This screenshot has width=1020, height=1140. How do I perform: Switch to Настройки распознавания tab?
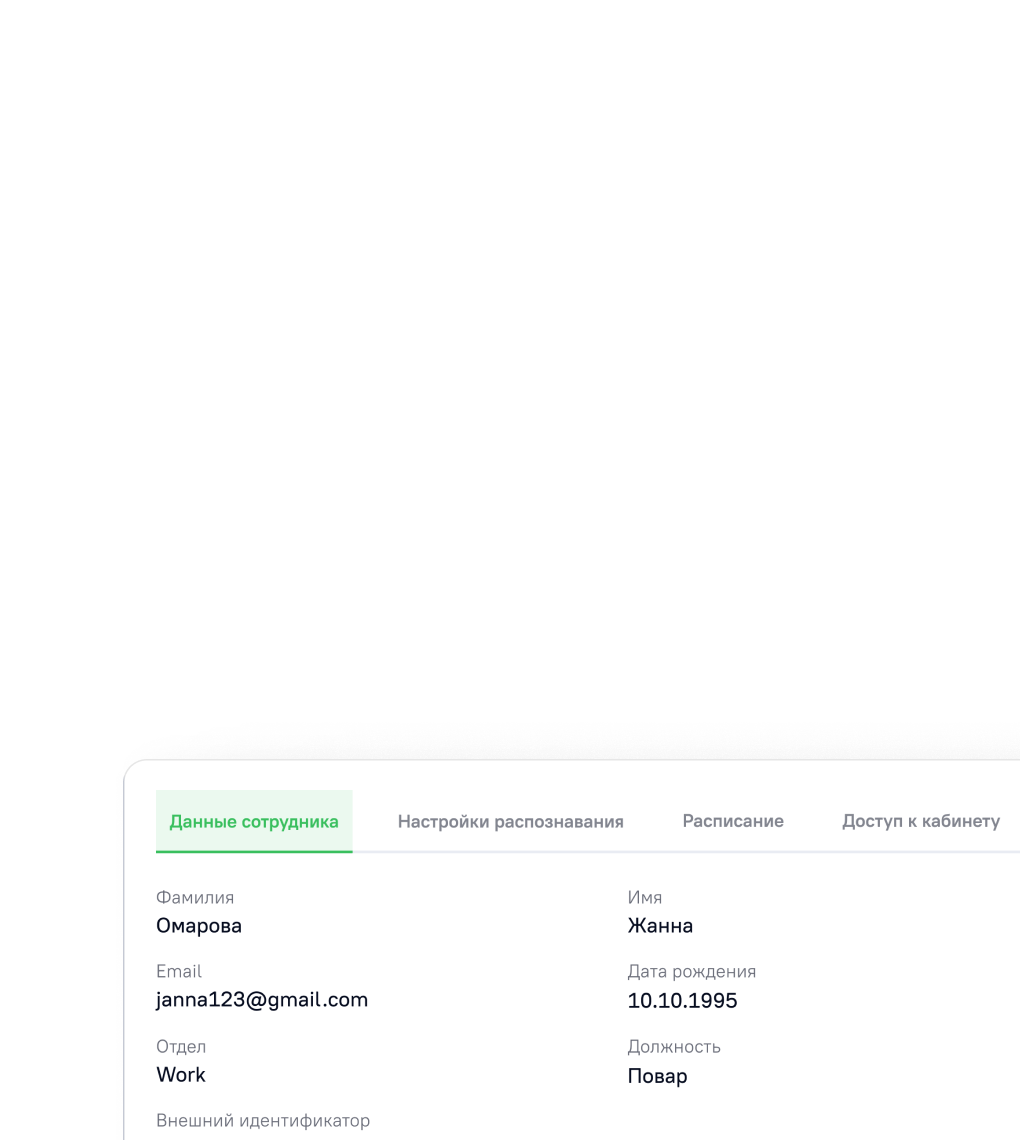tap(510, 822)
